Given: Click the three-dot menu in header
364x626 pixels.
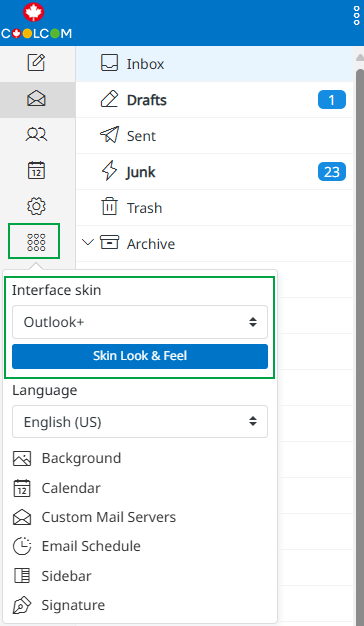Looking at the screenshot, I should coord(357,16).
